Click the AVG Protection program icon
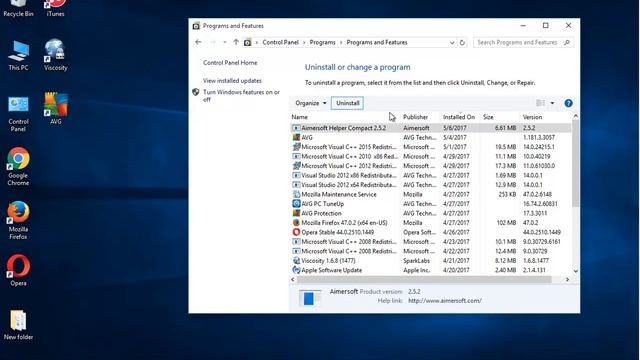640x360 pixels. click(296, 213)
